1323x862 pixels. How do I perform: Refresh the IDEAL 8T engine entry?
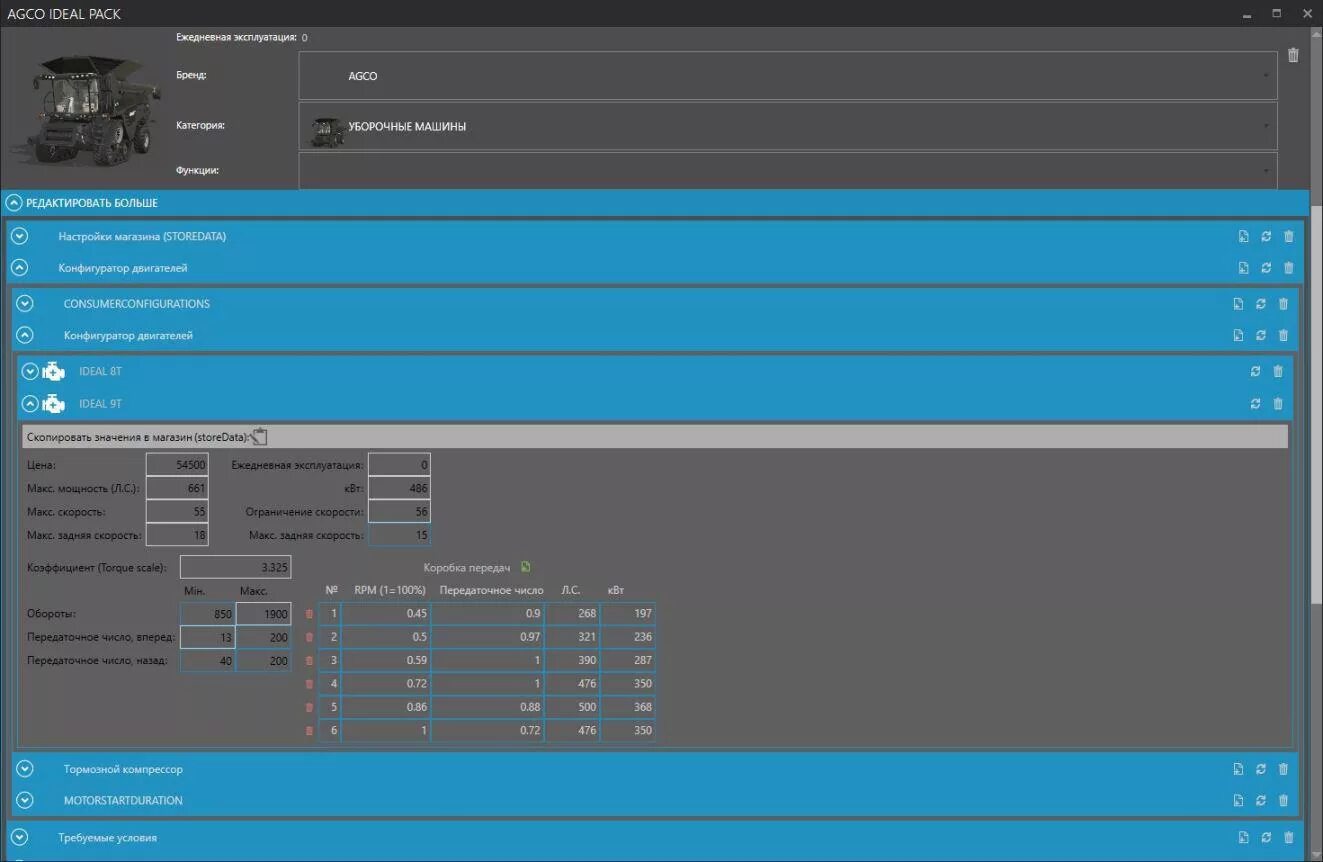pos(1255,371)
